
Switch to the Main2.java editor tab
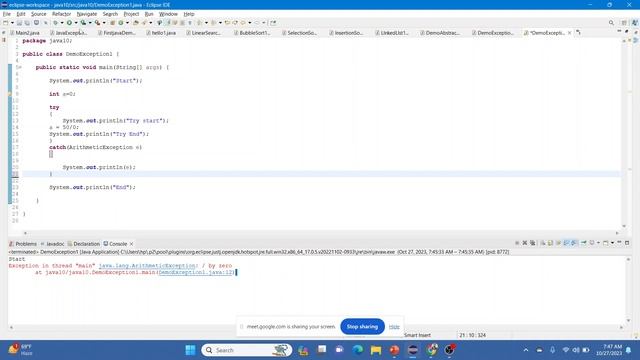(x=25, y=33)
